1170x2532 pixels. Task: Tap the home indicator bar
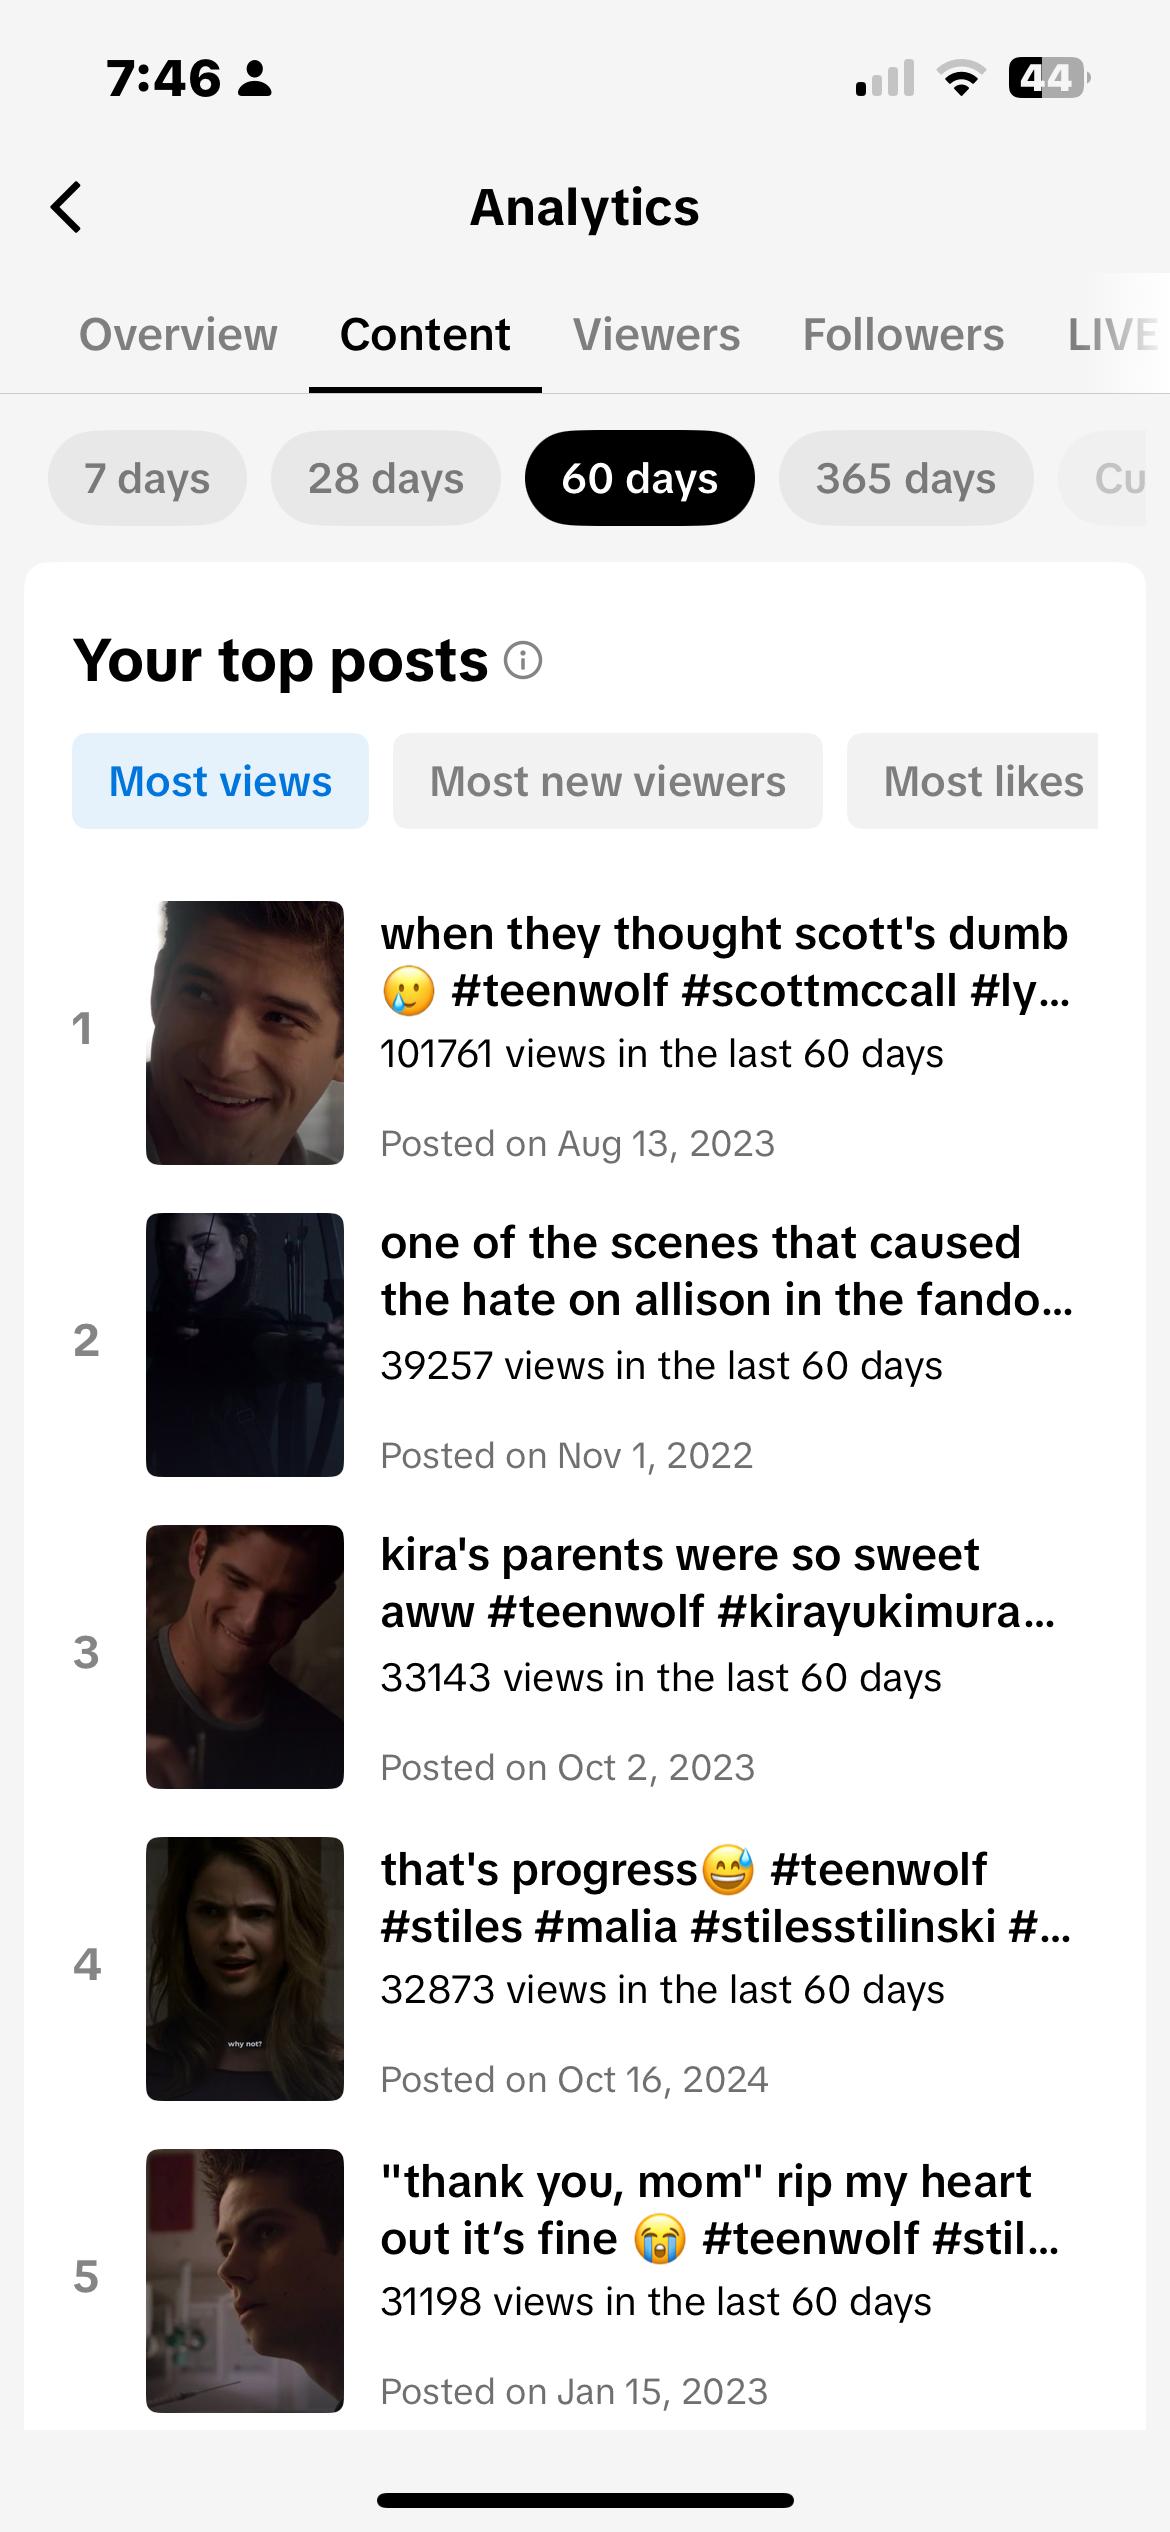pos(585,2500)
